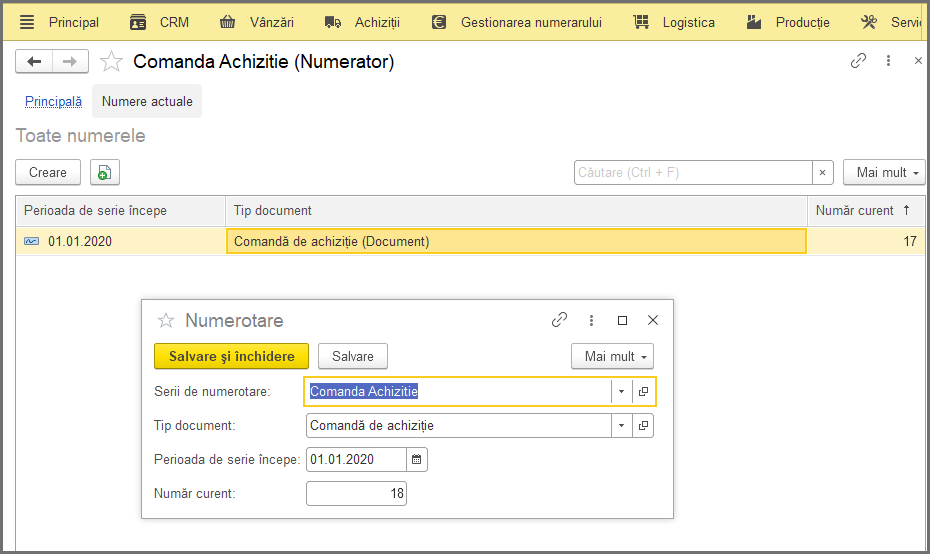Screen dimensions: 930x554
Task: Click the Vânzări basket icon
Action: 227,23
